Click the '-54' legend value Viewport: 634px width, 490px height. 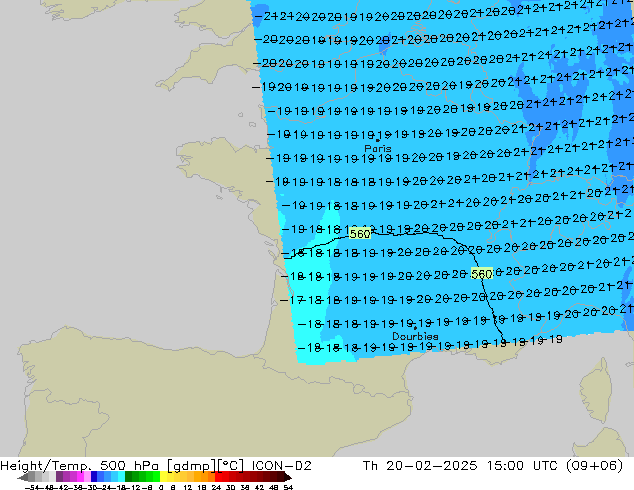tap(32, 487)
